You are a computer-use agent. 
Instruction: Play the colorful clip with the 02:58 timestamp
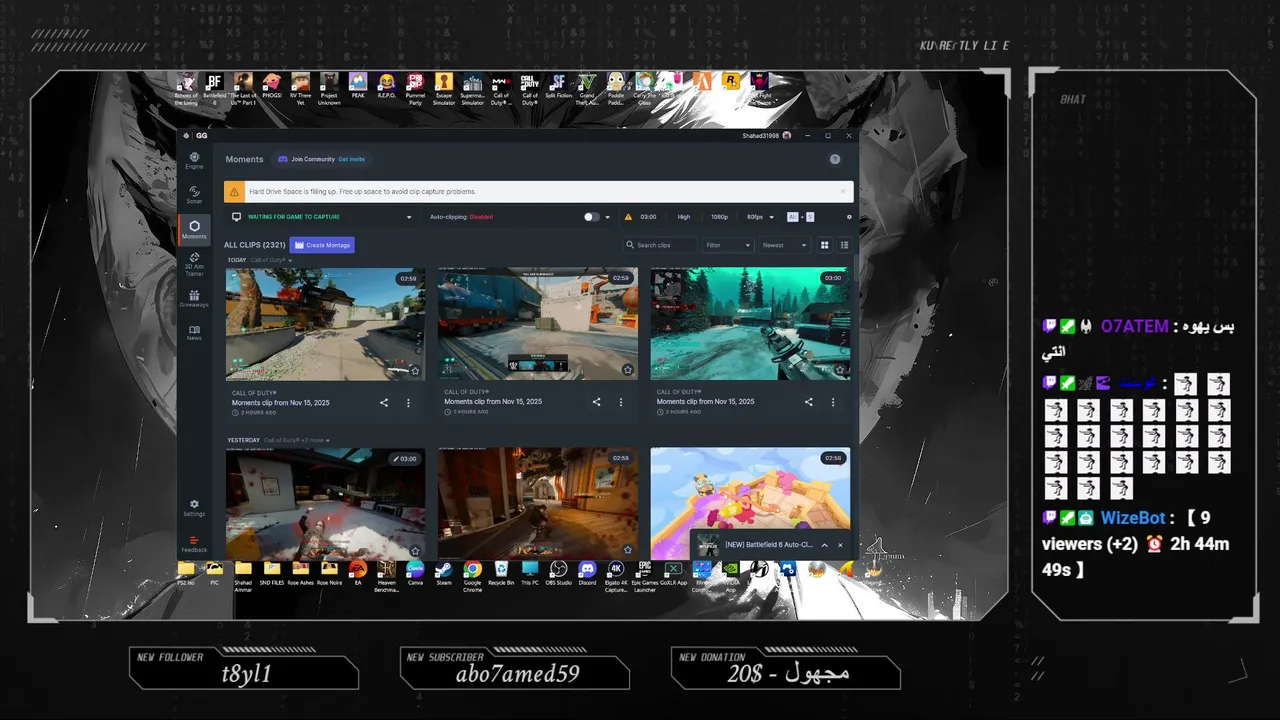[750, 503]
